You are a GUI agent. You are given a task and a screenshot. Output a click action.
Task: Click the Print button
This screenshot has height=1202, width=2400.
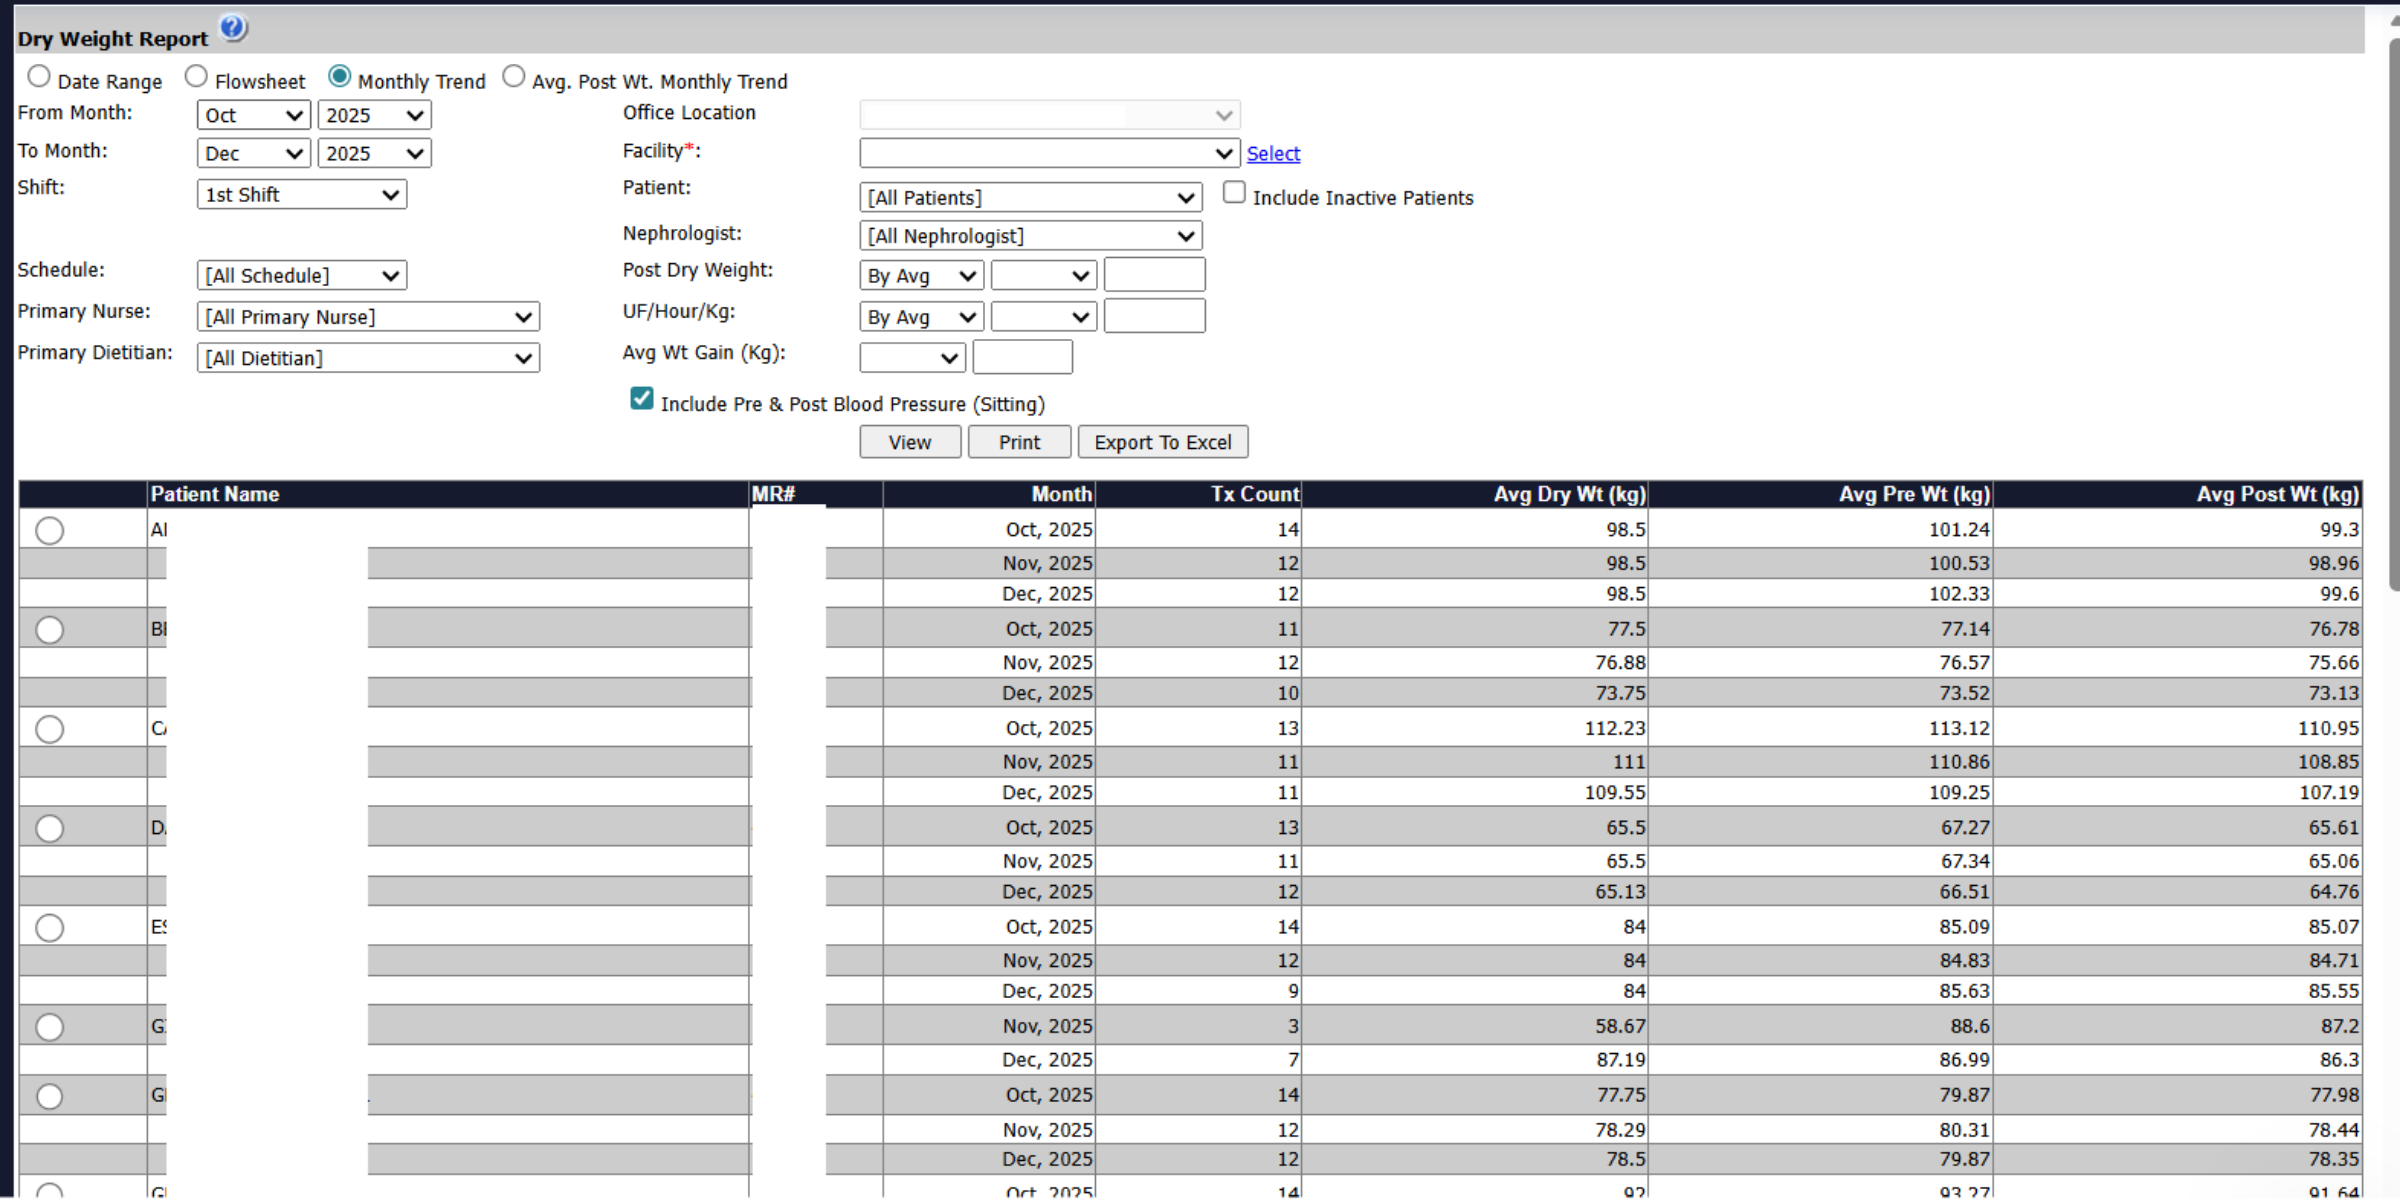coord(1019,442)
